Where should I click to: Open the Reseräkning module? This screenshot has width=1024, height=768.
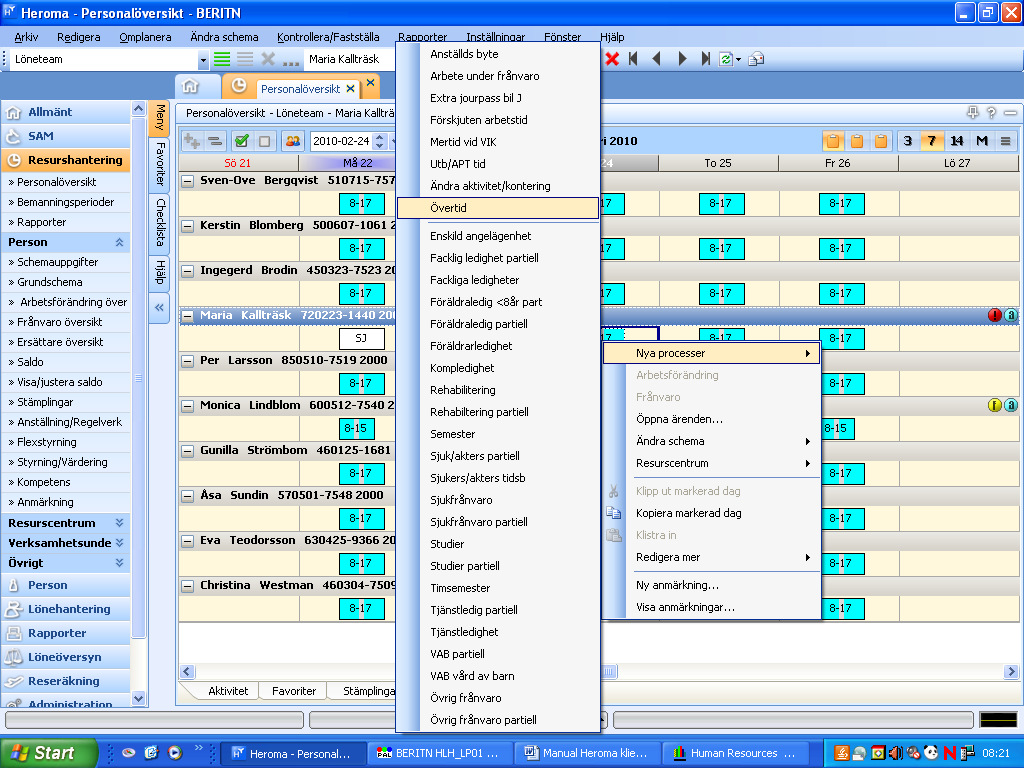point(65,681)
